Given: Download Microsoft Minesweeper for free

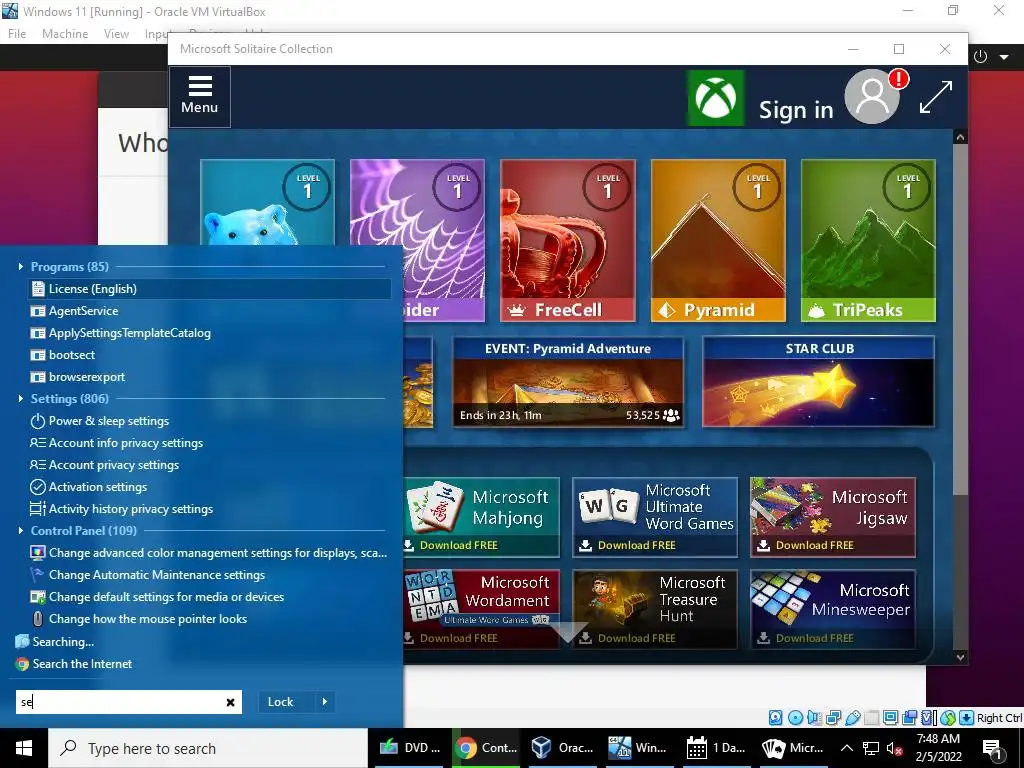Looking at the screenshot, I should point(833,609).
